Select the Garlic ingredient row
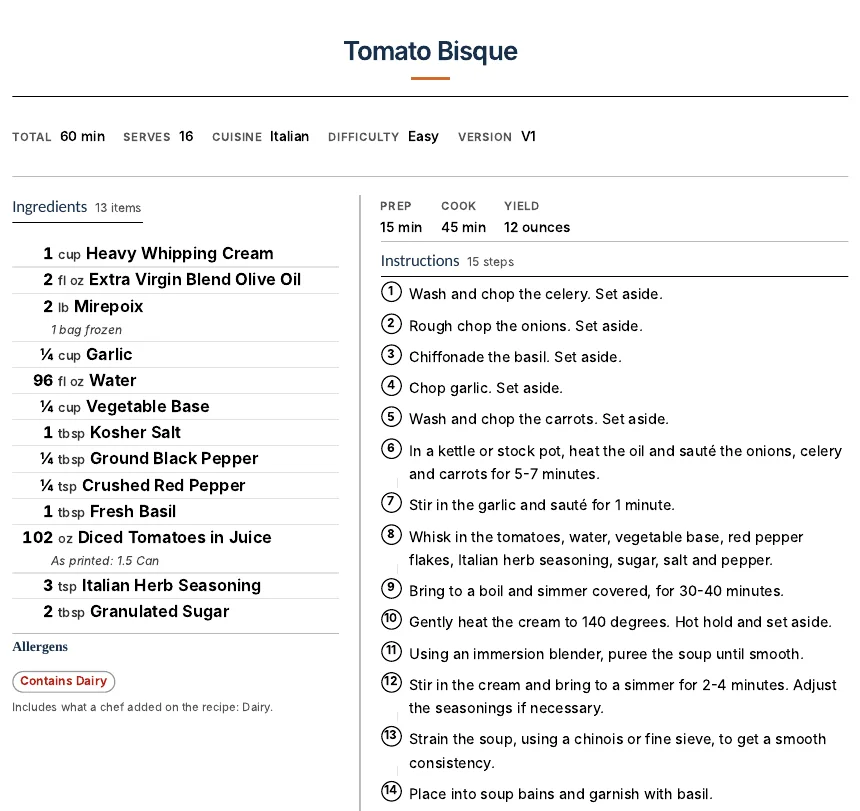This screenshot has width=860, height=811. pyautogui.click(x=176, y=355)
